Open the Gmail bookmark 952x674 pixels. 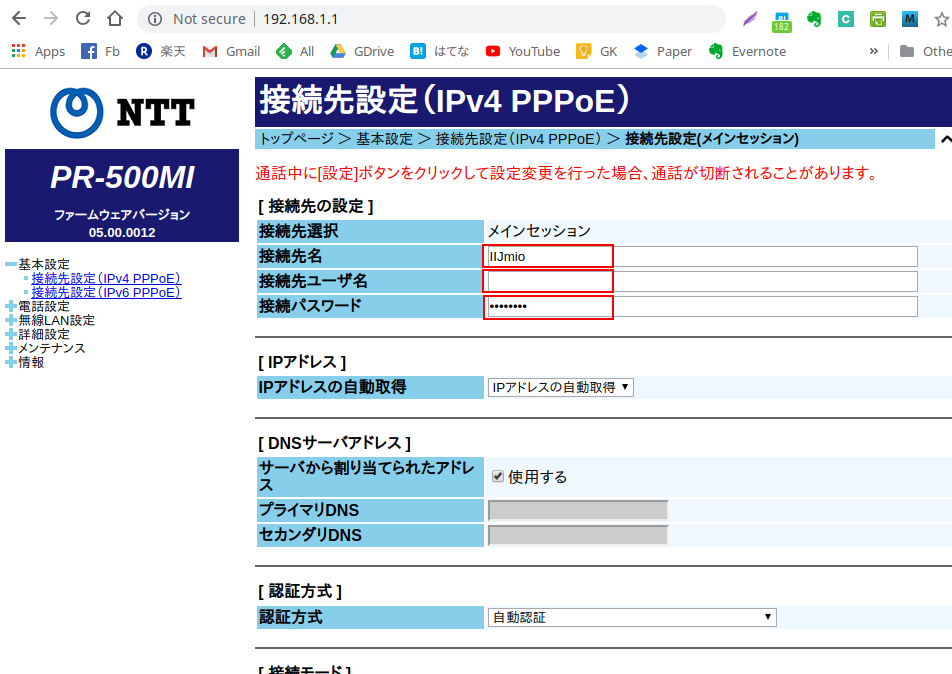[x=231, y=51]
